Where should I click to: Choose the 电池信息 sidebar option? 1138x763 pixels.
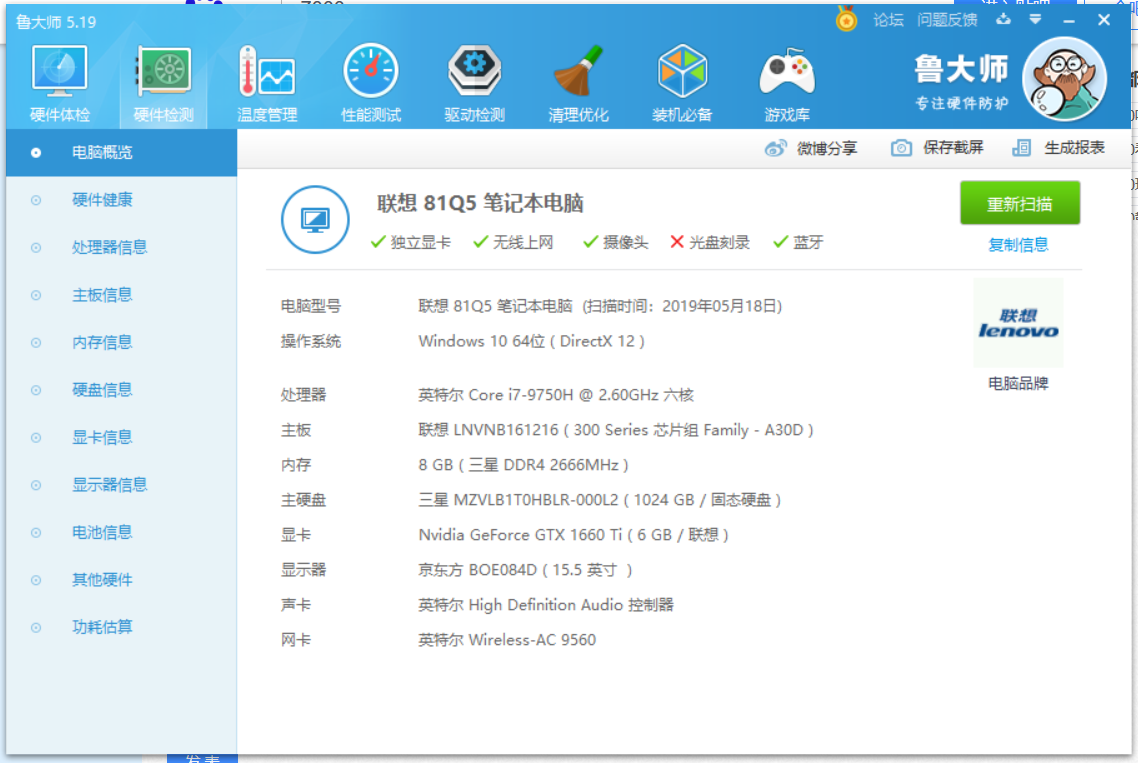[x=102, y=532]
